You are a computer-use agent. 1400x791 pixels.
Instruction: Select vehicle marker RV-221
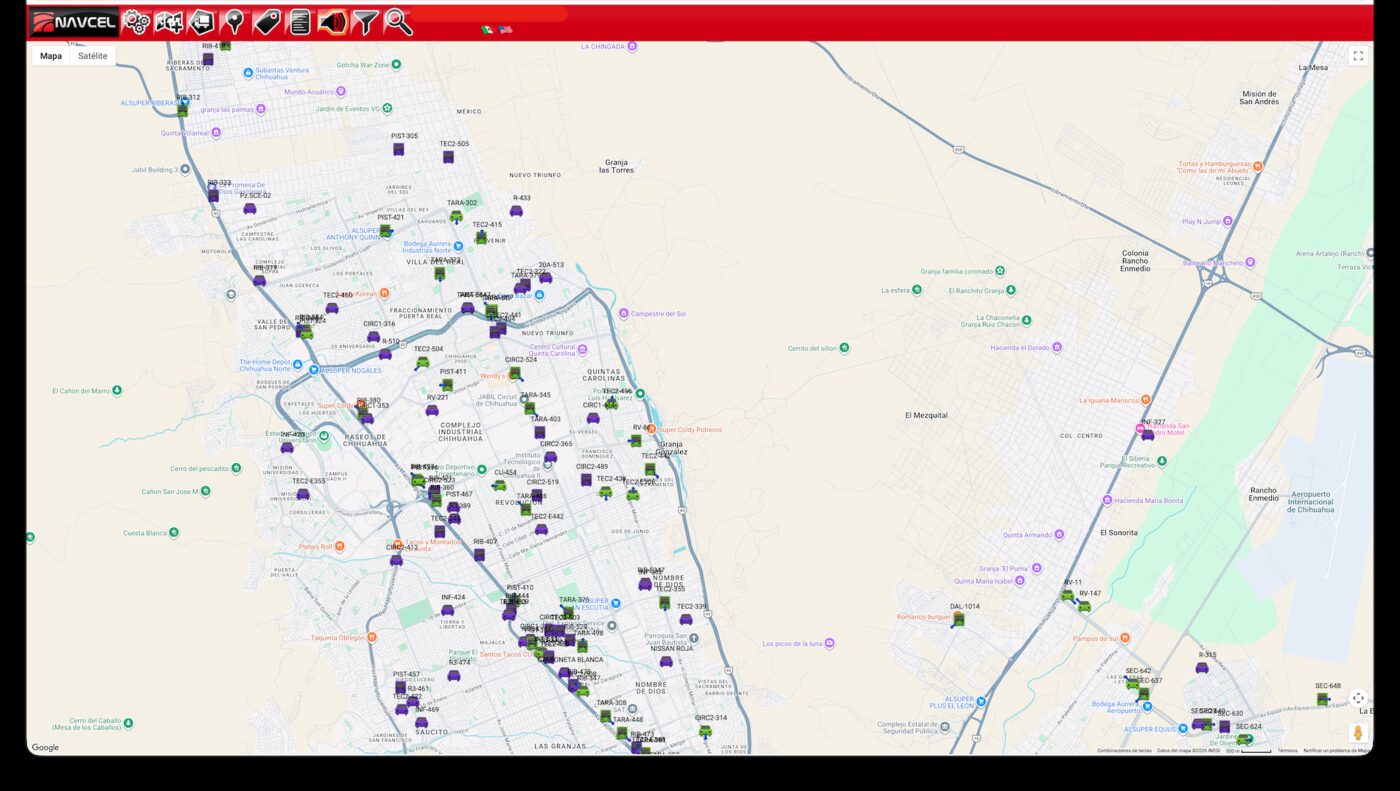coord(432,410)
